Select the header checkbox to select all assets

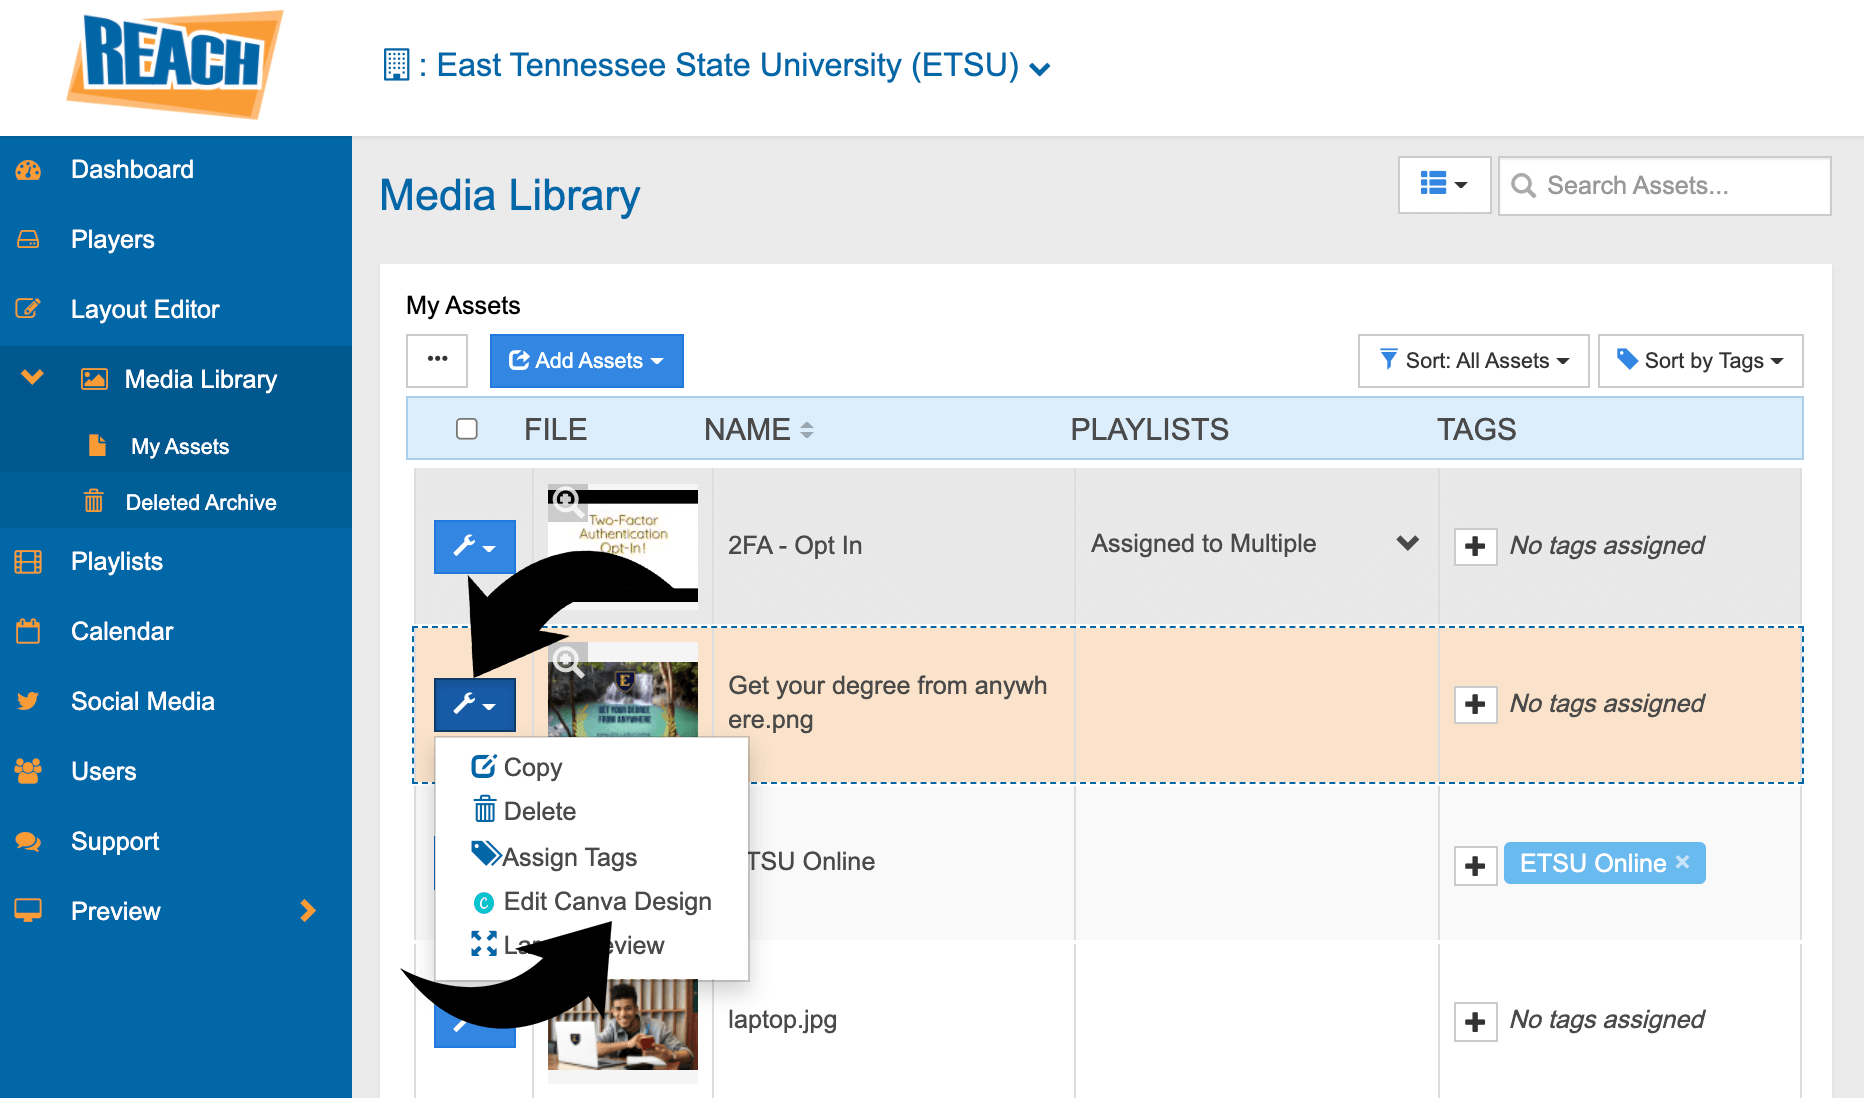coord(467,428)
